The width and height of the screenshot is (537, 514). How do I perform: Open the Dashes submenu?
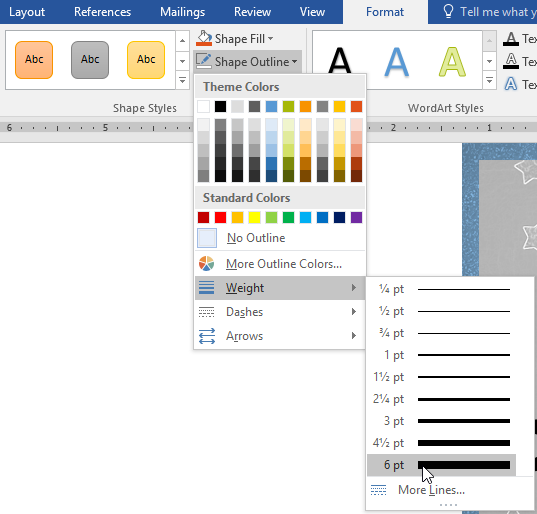click(x=279, y=312)
